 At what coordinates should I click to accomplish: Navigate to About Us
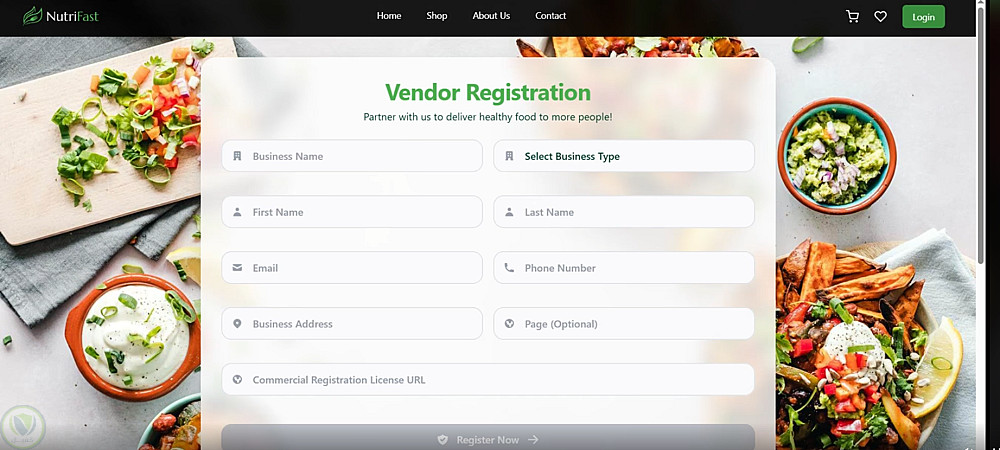click(491, 16)
